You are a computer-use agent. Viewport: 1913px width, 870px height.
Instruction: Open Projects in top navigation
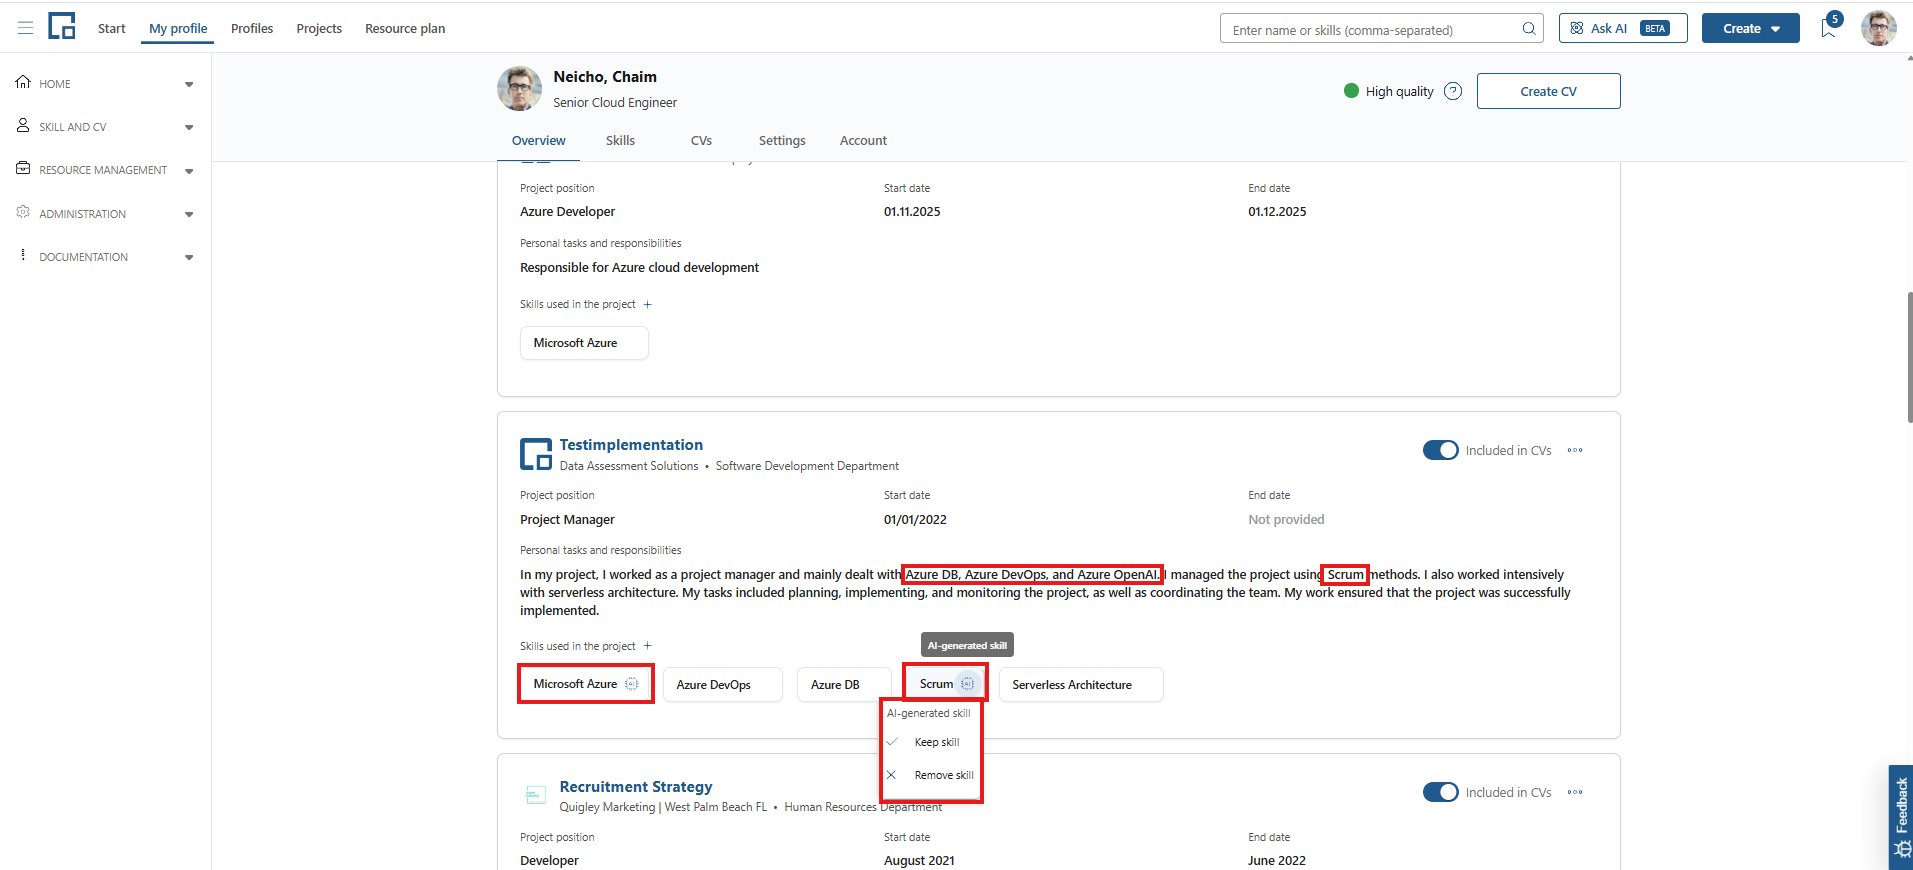[319, 28]
